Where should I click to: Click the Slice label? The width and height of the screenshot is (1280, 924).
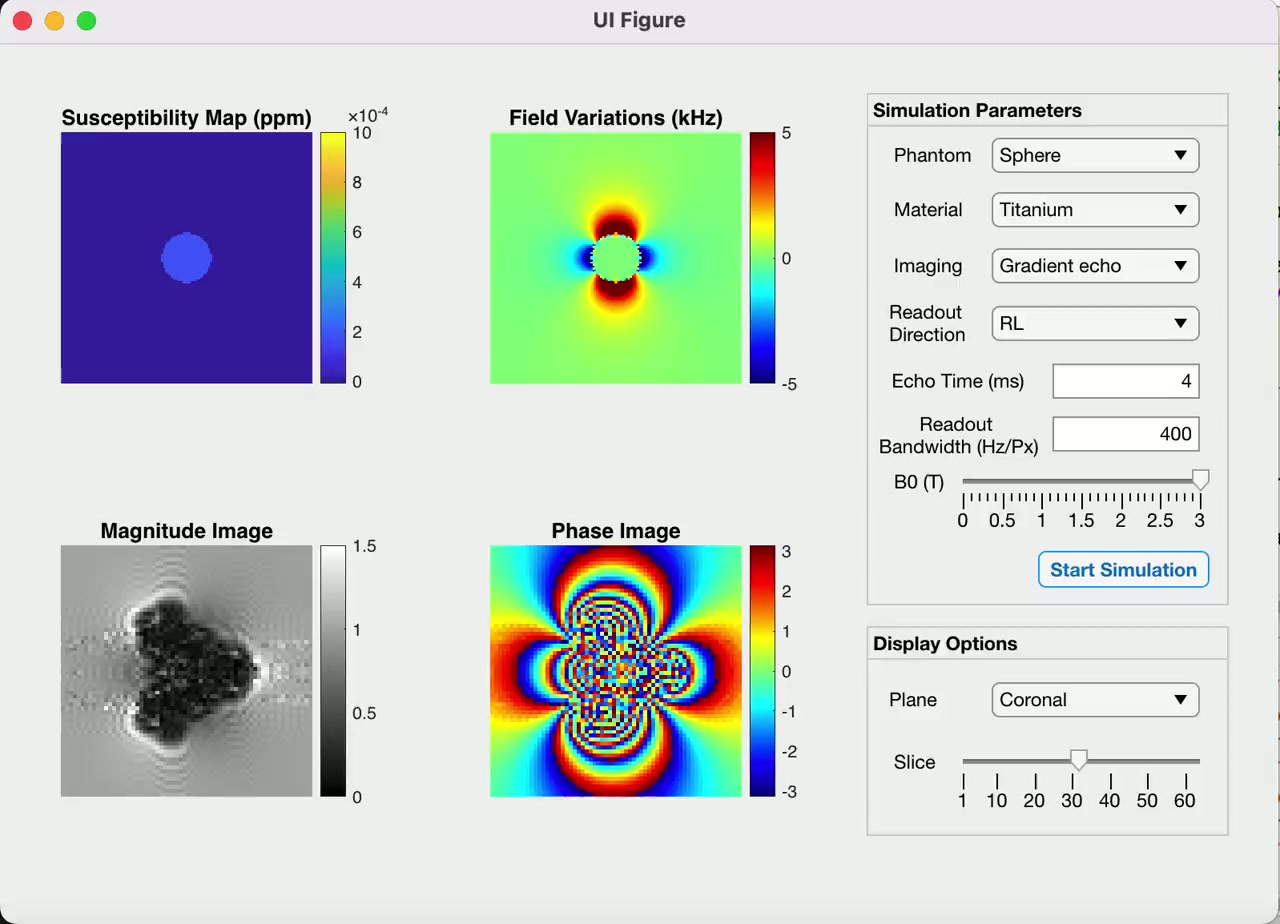(915, 762)
